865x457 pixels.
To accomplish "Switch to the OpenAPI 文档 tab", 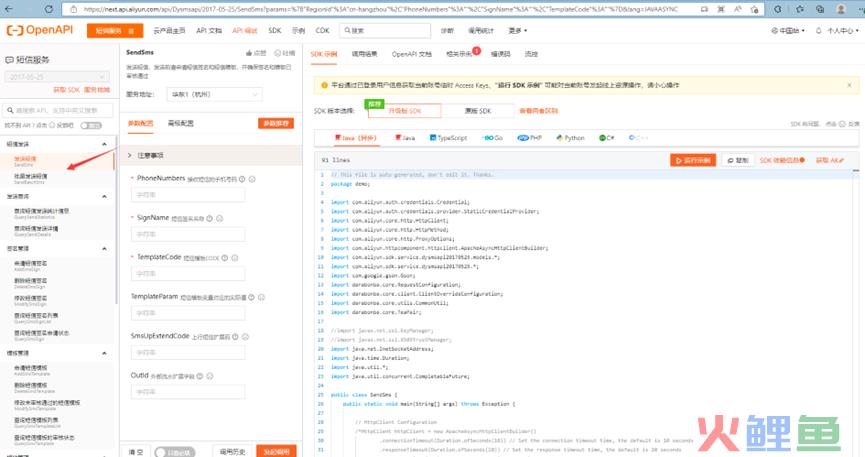I will click(x=412, y=54).
